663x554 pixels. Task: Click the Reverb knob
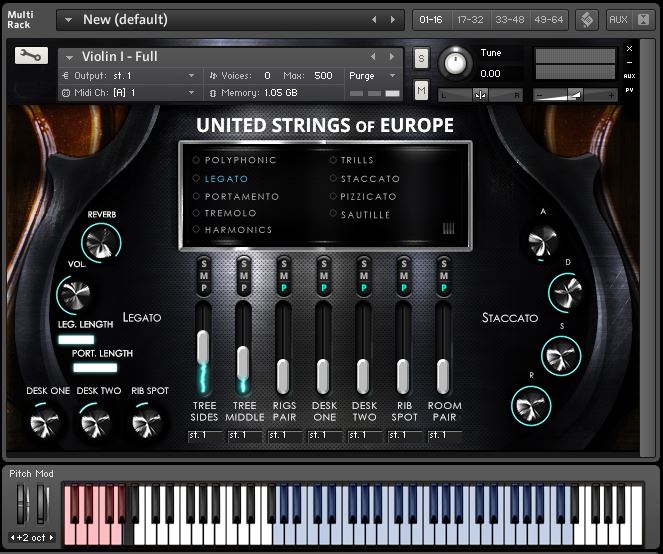[x=100, y=241]
